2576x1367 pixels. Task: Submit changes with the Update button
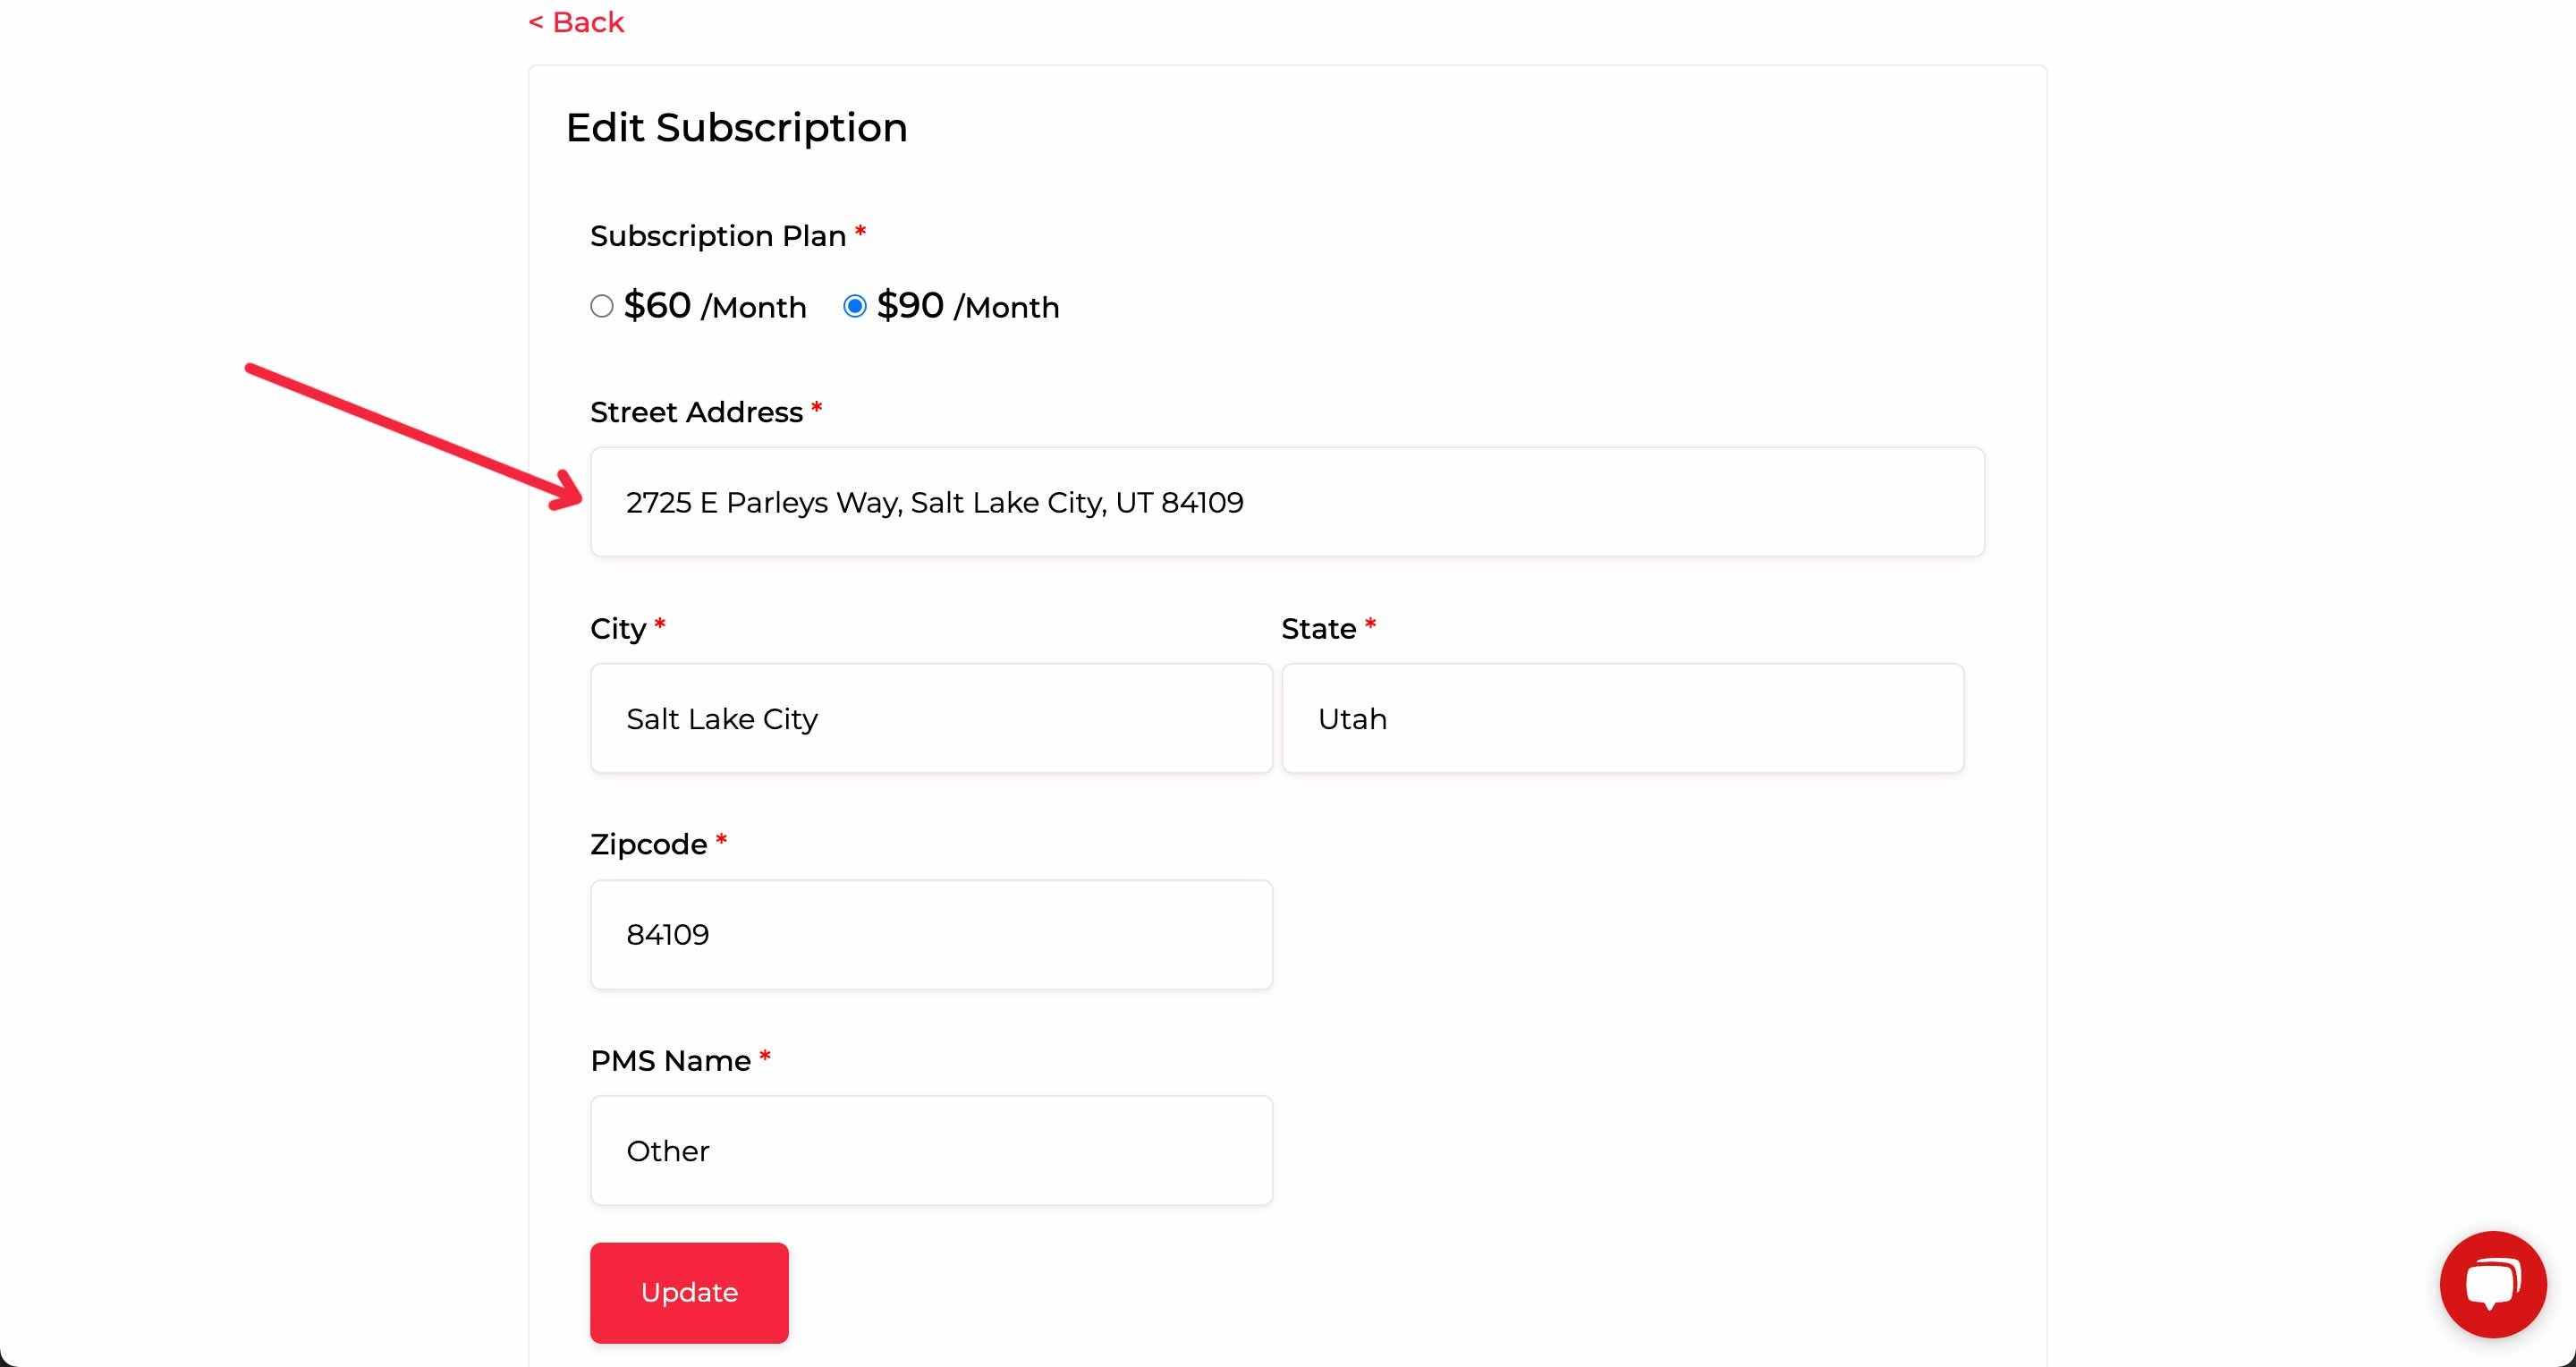coord(689,1293)
